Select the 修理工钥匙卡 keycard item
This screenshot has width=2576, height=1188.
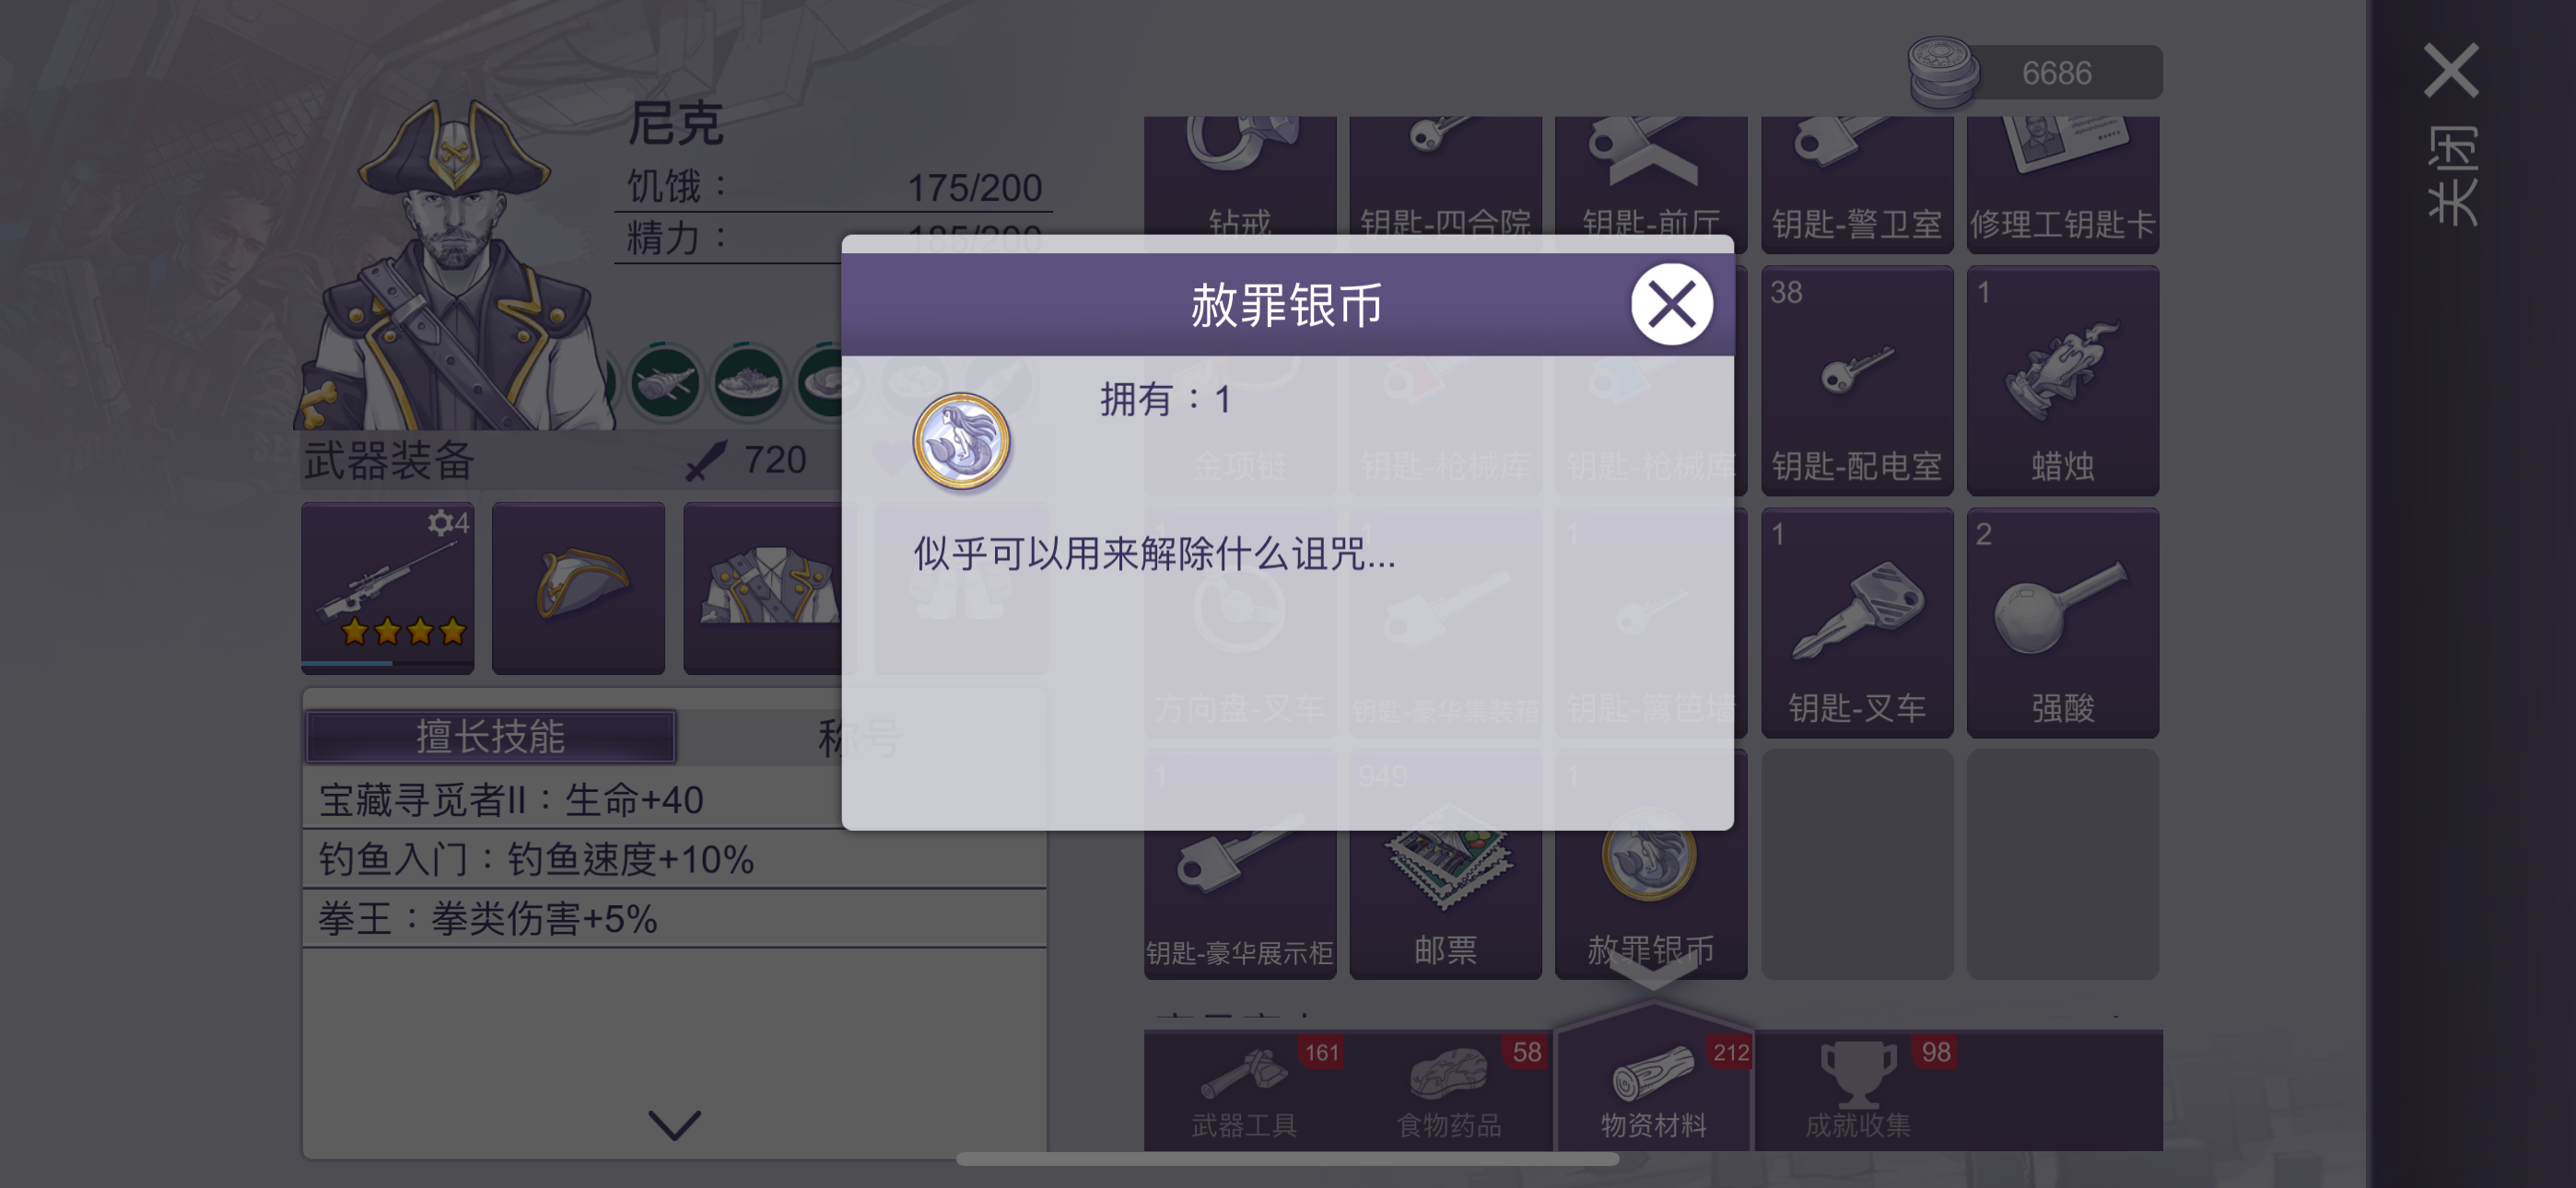(x=2062, y=184)
